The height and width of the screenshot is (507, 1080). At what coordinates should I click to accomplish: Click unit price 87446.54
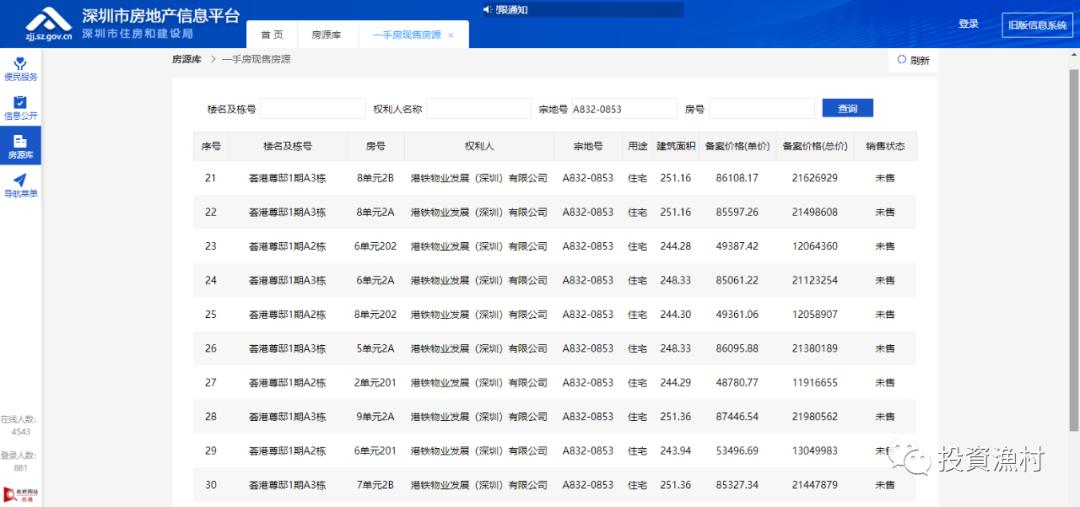737,417
